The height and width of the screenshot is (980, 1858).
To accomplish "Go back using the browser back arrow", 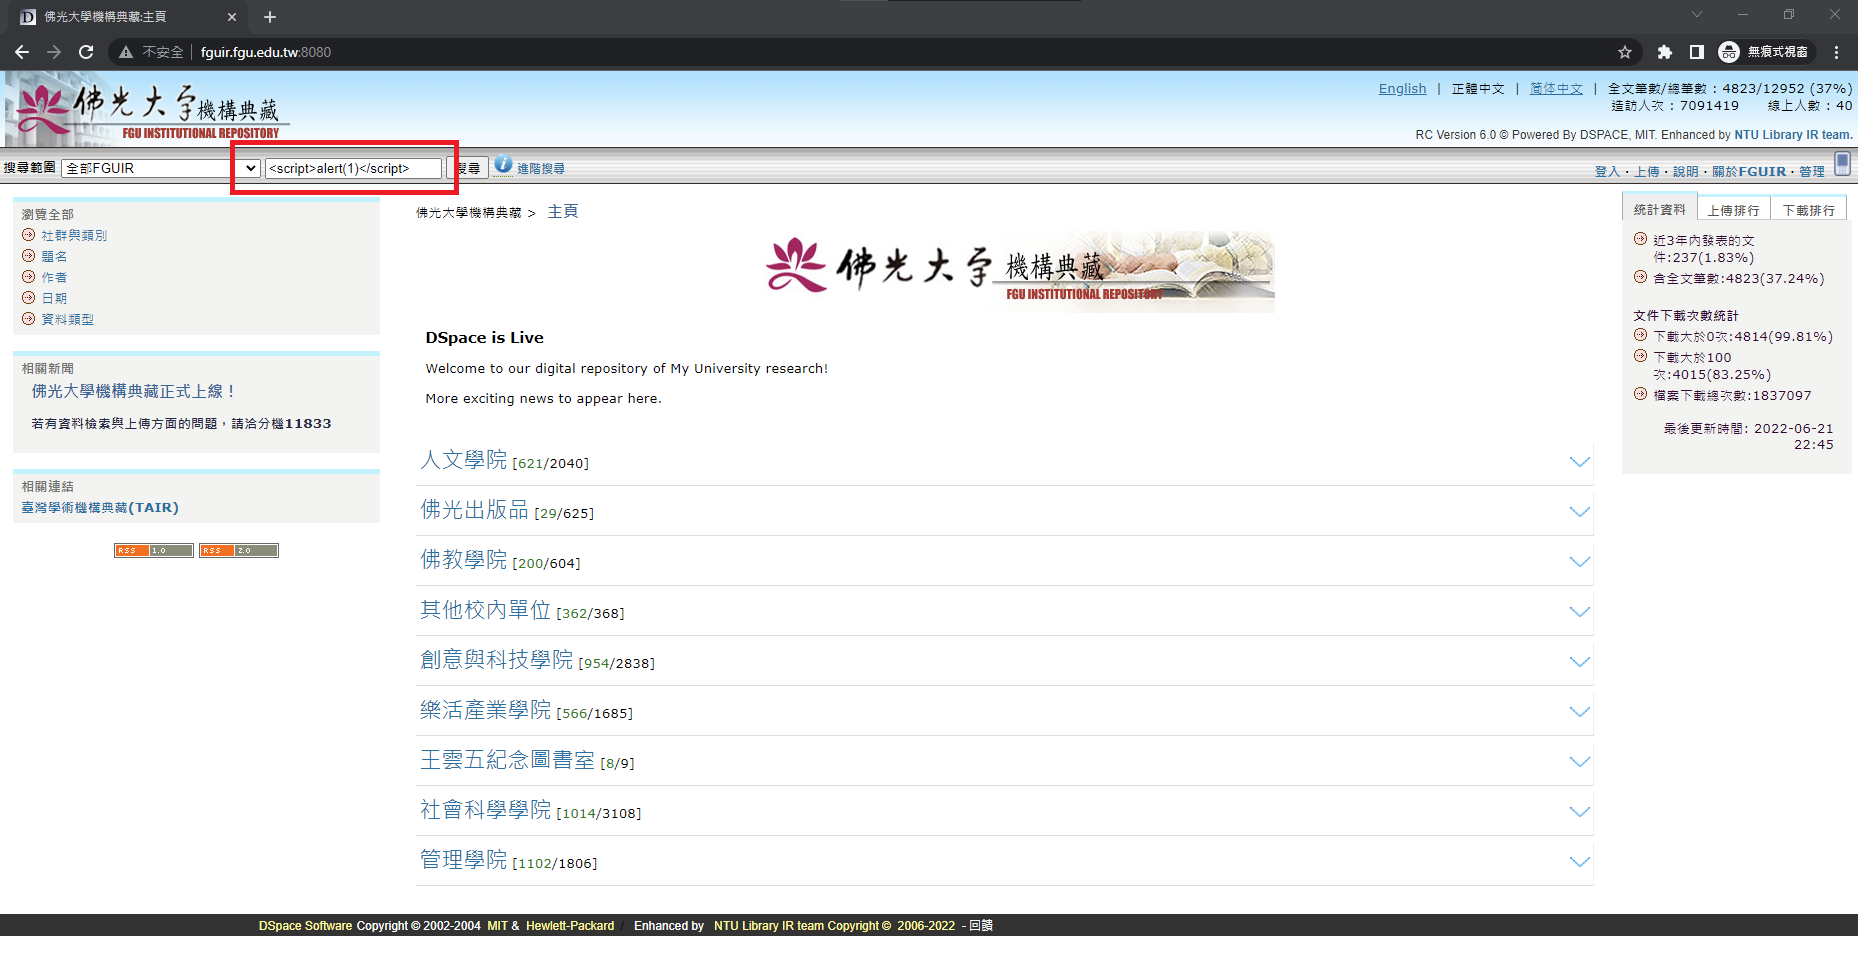I will [x=22, y=52].
